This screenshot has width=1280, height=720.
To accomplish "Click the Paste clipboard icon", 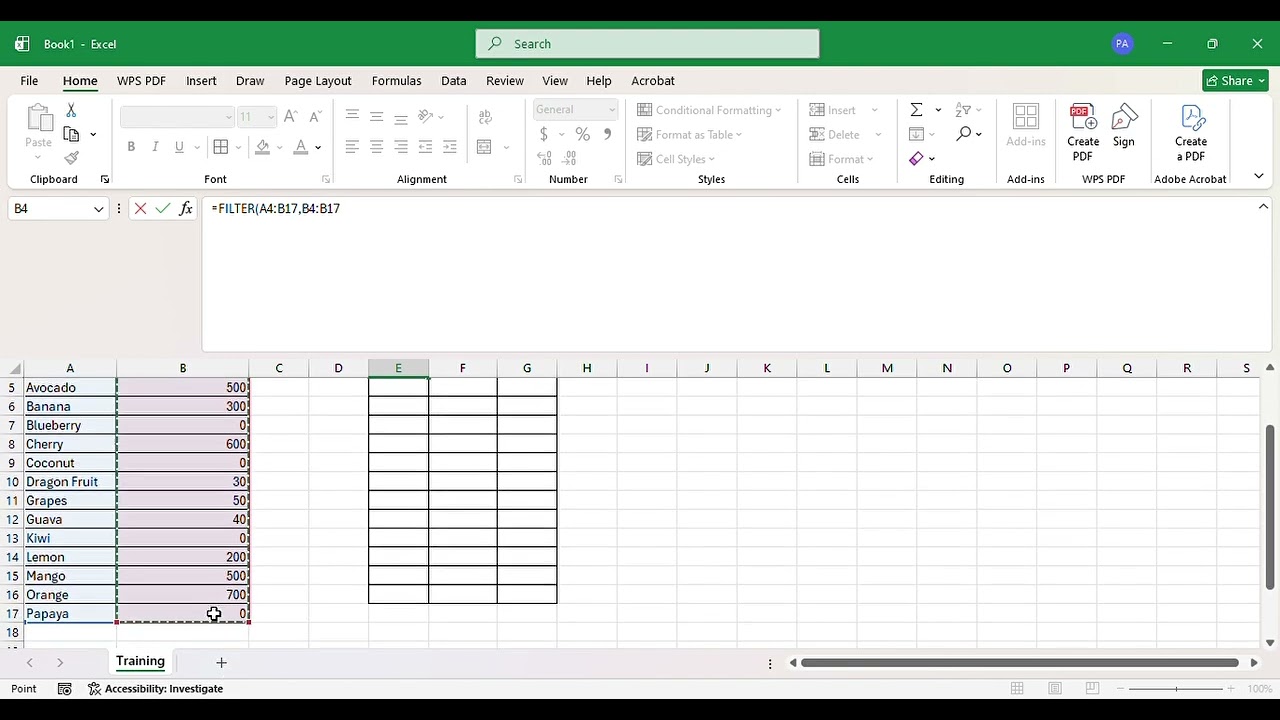I will 38,118.
